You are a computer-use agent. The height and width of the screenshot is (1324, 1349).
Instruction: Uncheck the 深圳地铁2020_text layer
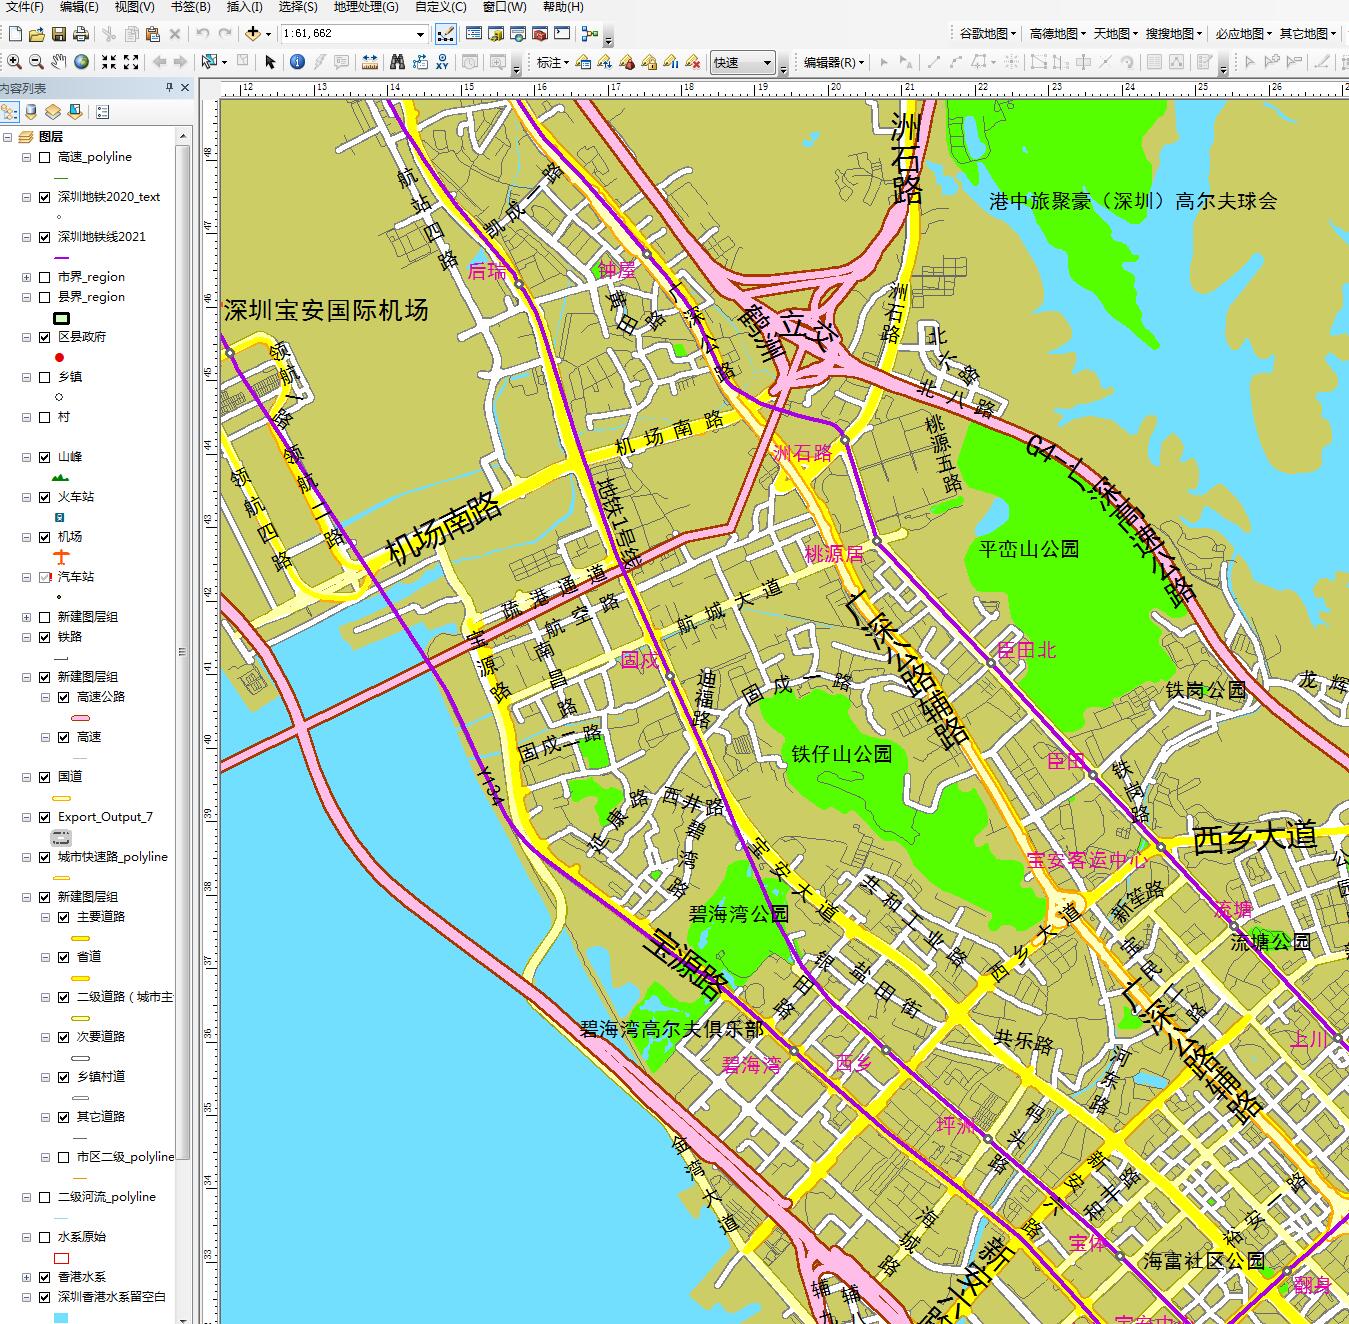(x=44, y=197)
